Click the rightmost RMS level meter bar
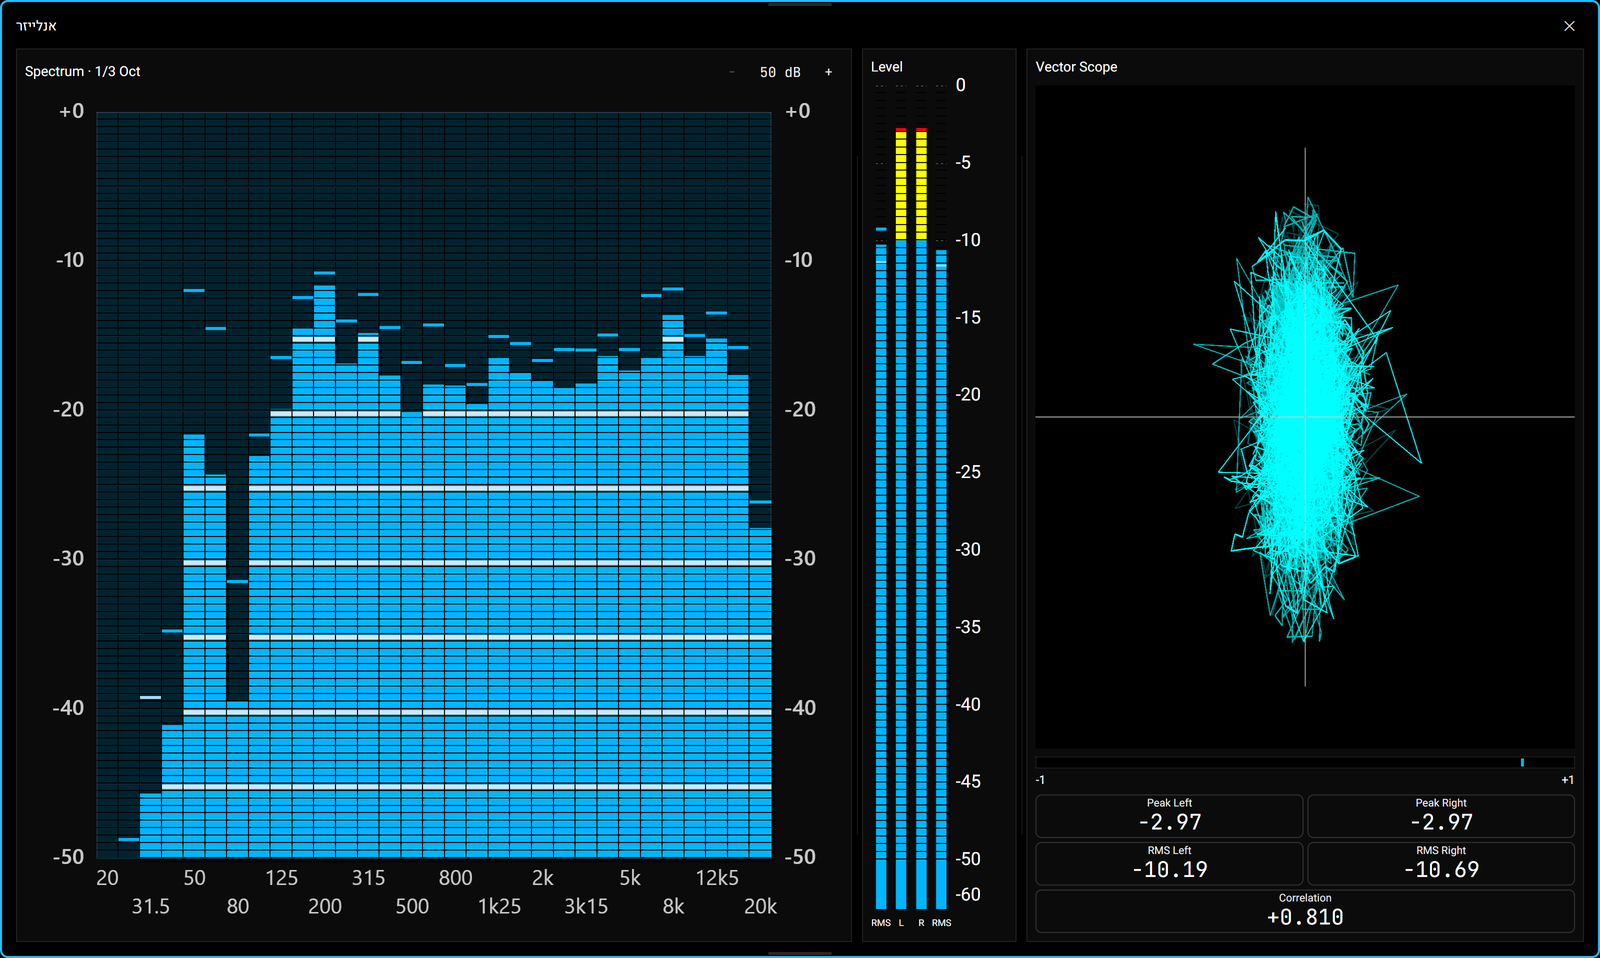This screenshot has width=1600, height=958. (x=941, y=578)
